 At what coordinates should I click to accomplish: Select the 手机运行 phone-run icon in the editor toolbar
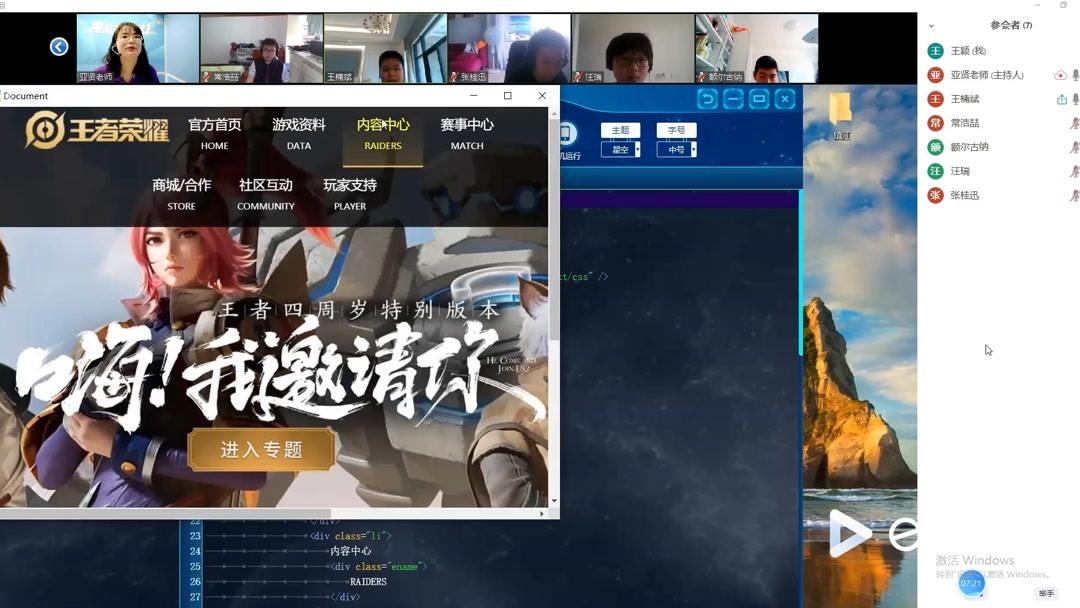tap(568, 134)
